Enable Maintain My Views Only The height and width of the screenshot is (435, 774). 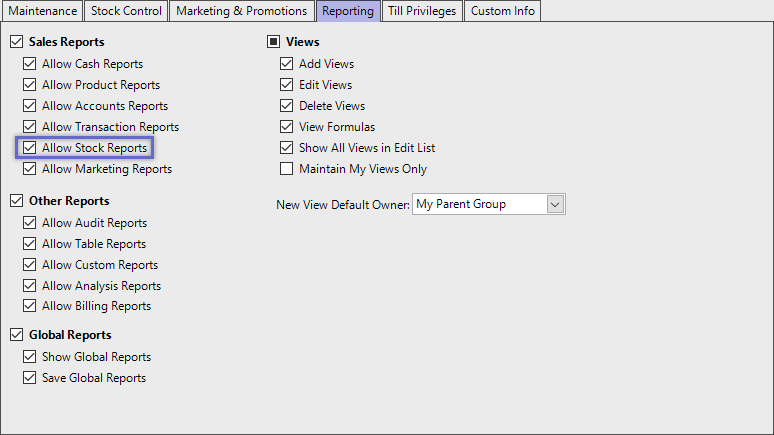pos(287,169)
